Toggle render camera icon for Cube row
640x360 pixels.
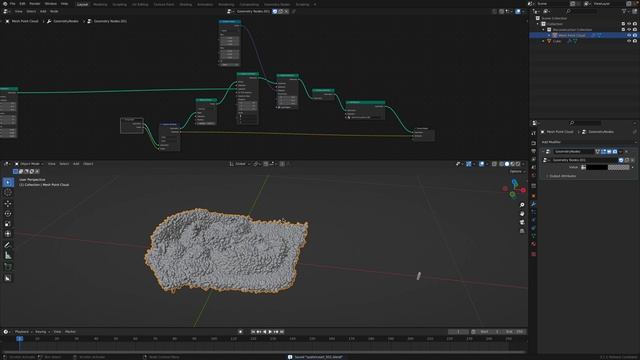pos(635,41)
